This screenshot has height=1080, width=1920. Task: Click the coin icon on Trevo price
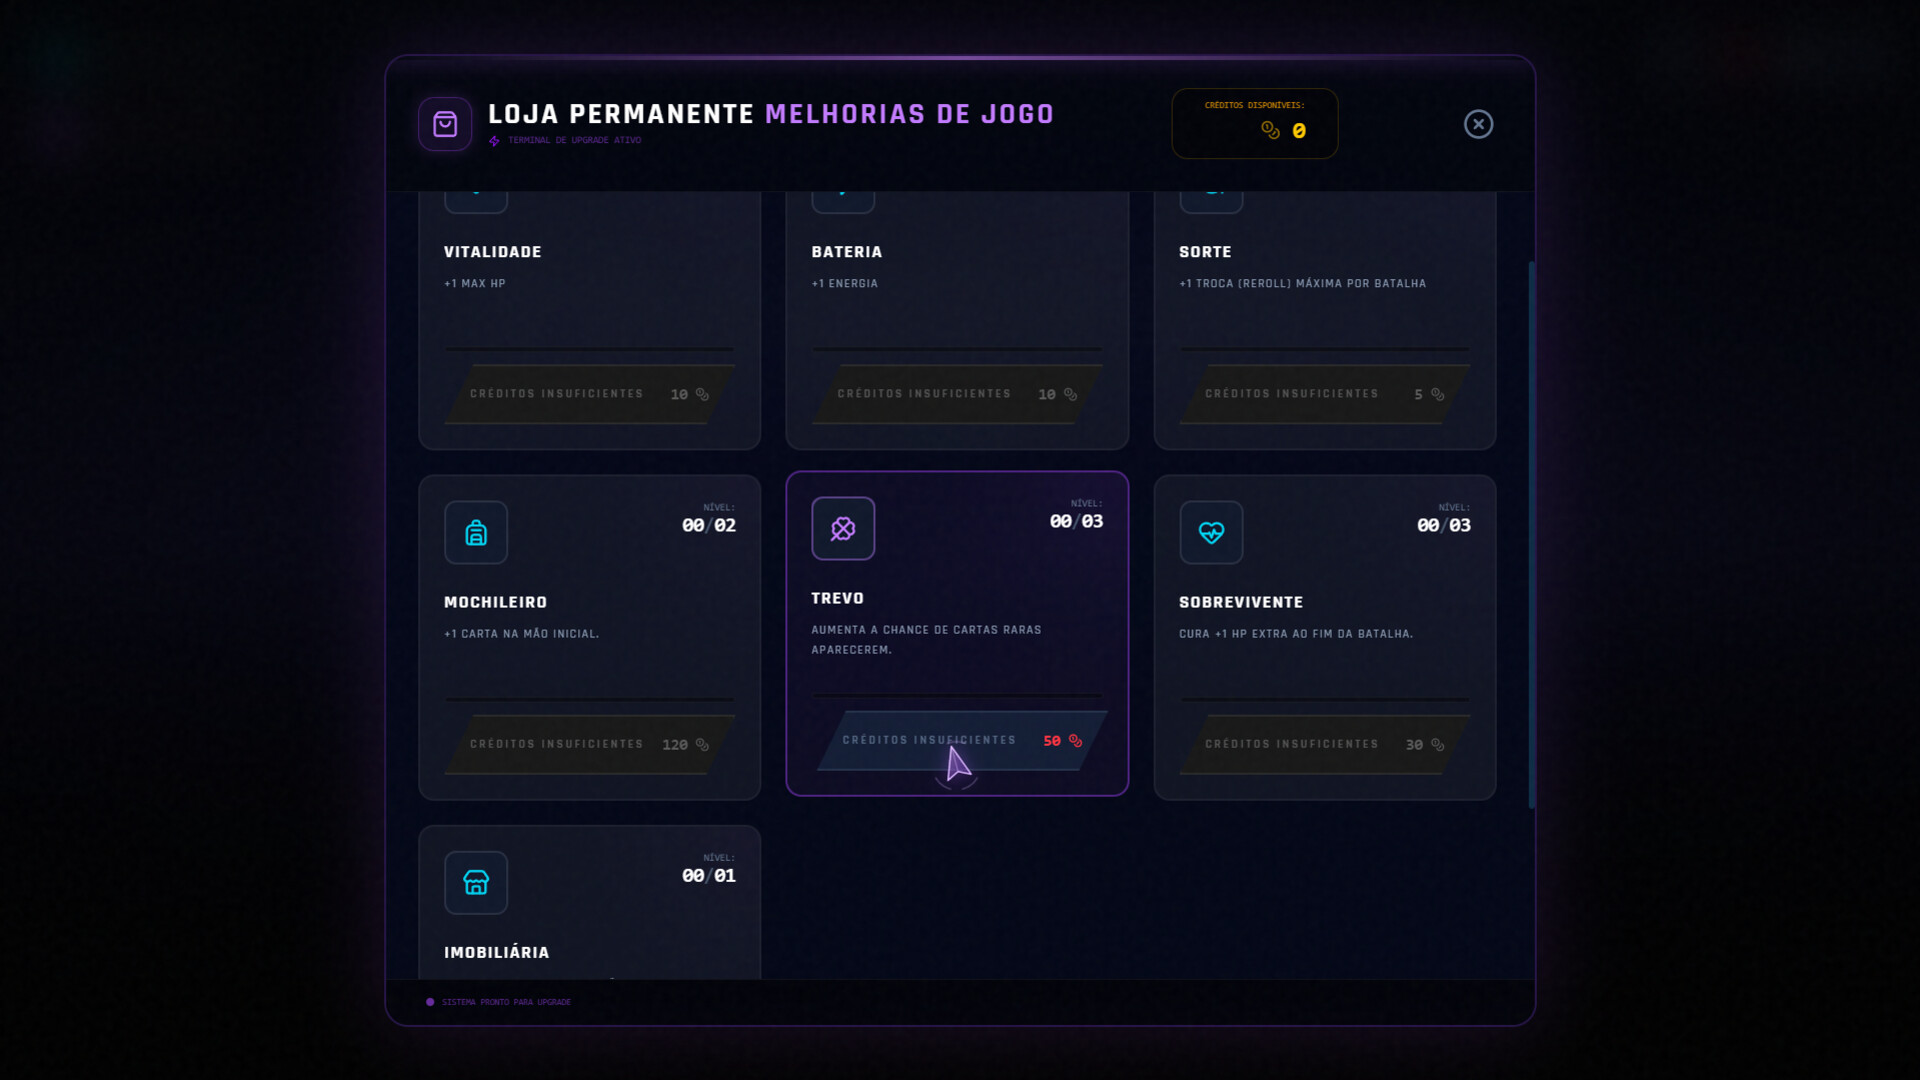(x=1076, y=741)
